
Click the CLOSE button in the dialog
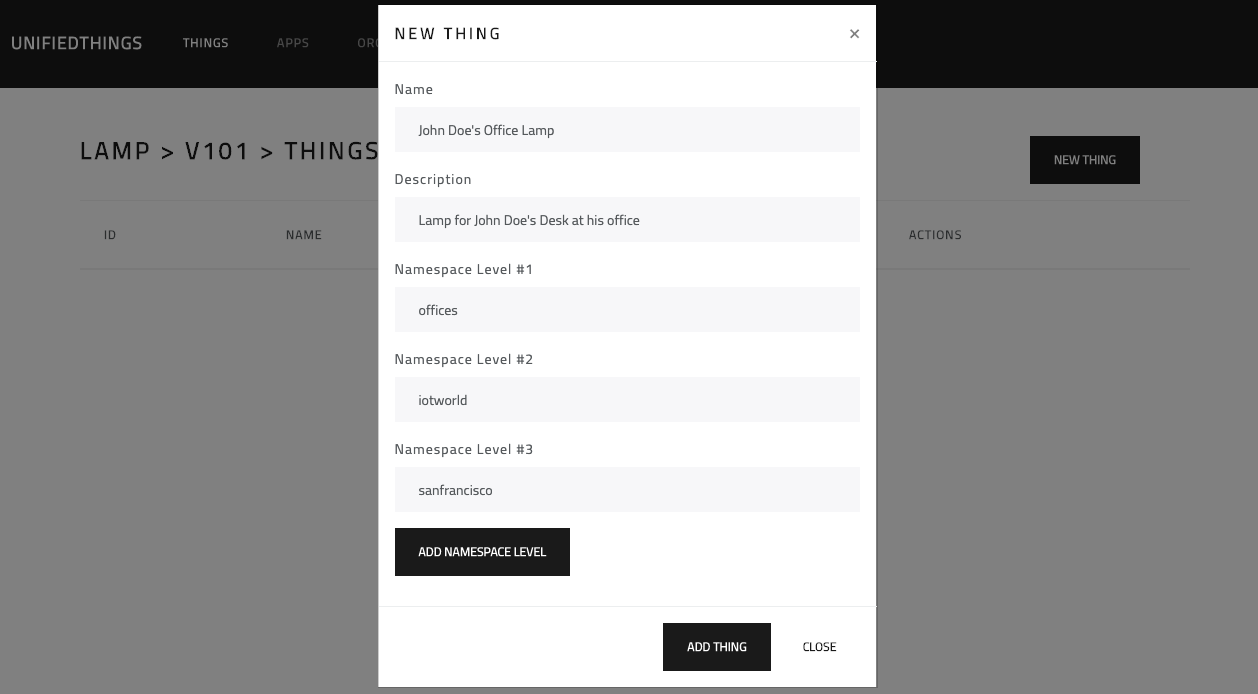pos(819,646)
